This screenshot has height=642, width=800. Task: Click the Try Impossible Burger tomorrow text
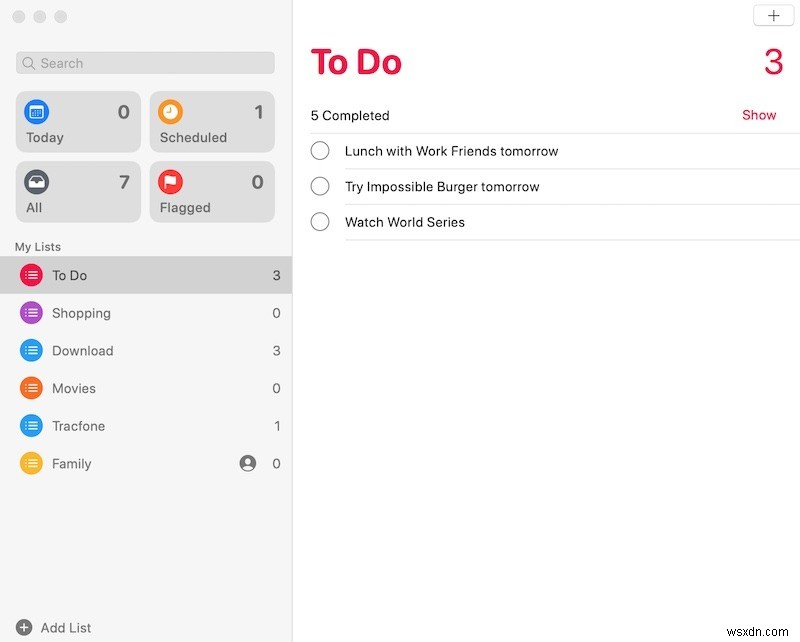(442, 187)
